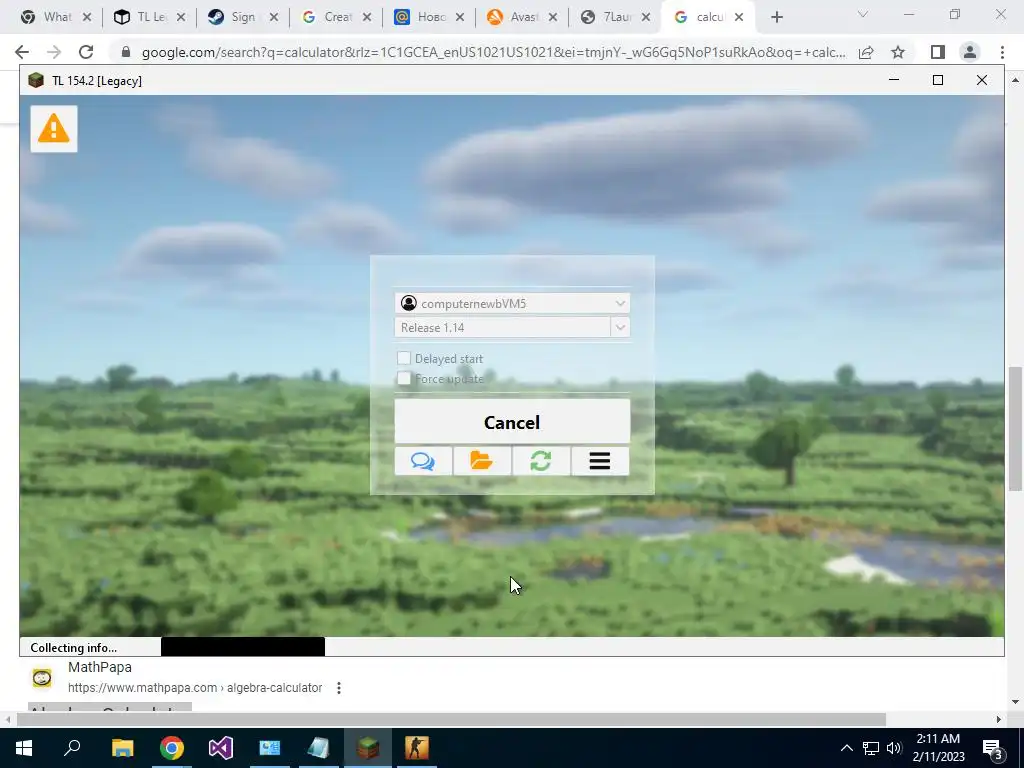
Task: Click the volume speaker tray icon
Action: click(x=894, y=748)
